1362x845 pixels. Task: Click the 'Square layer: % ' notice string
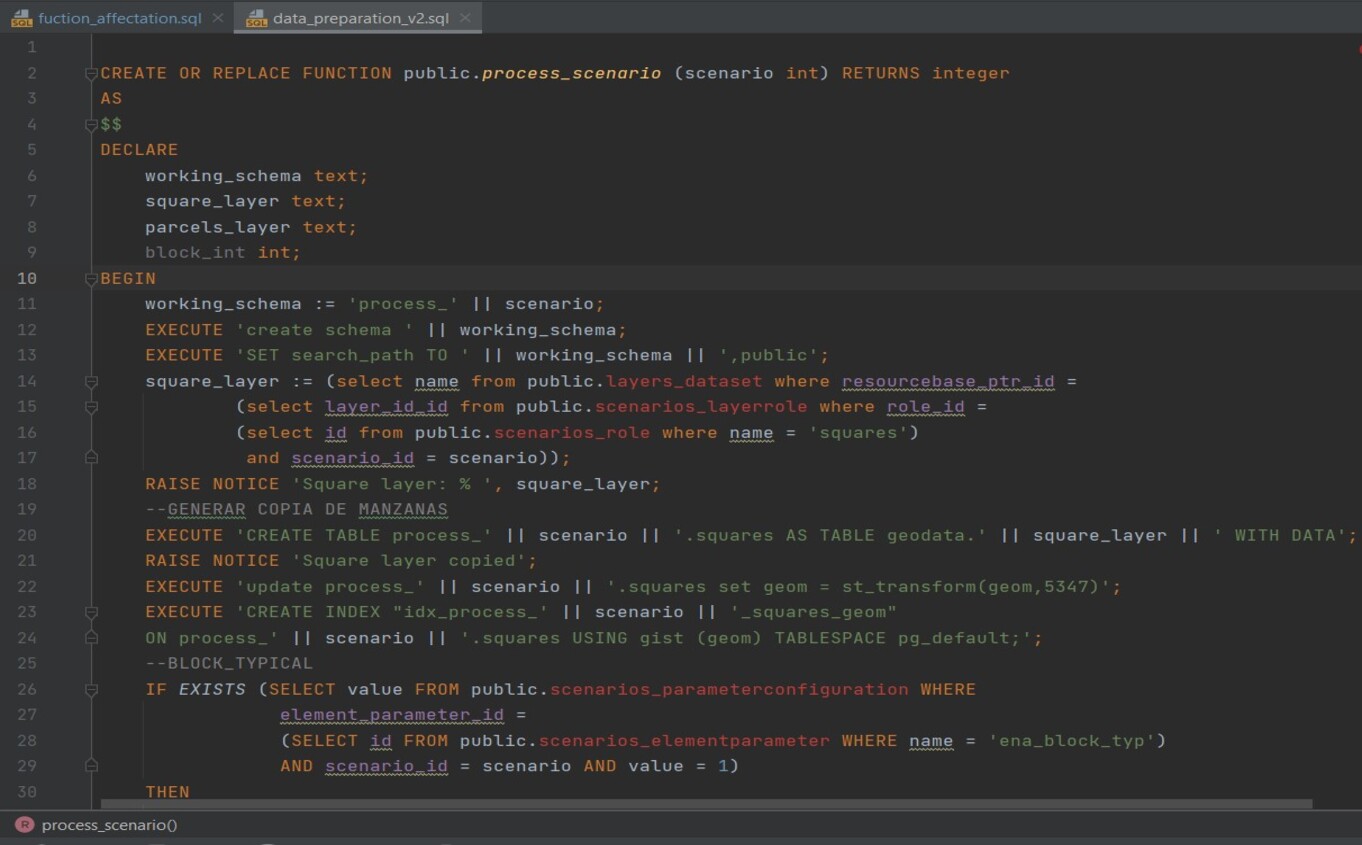[x=397, y=484]
